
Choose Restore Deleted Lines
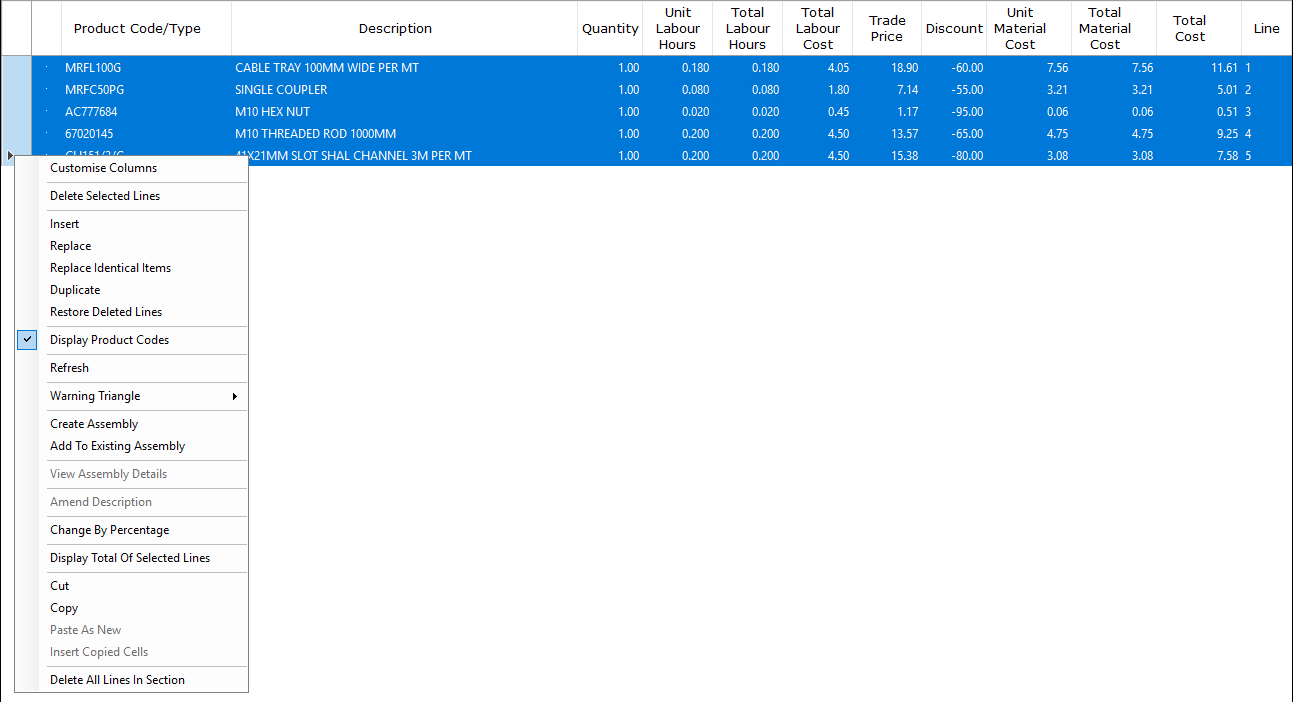105,312
